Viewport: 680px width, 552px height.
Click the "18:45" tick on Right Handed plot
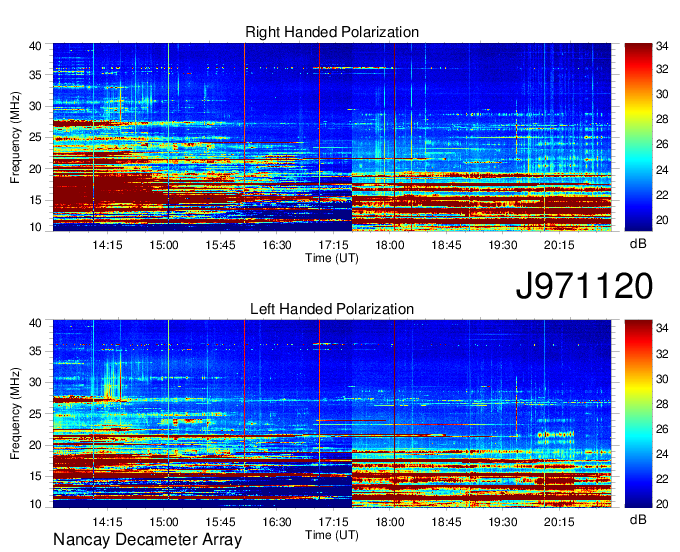(x=446, y=245)
